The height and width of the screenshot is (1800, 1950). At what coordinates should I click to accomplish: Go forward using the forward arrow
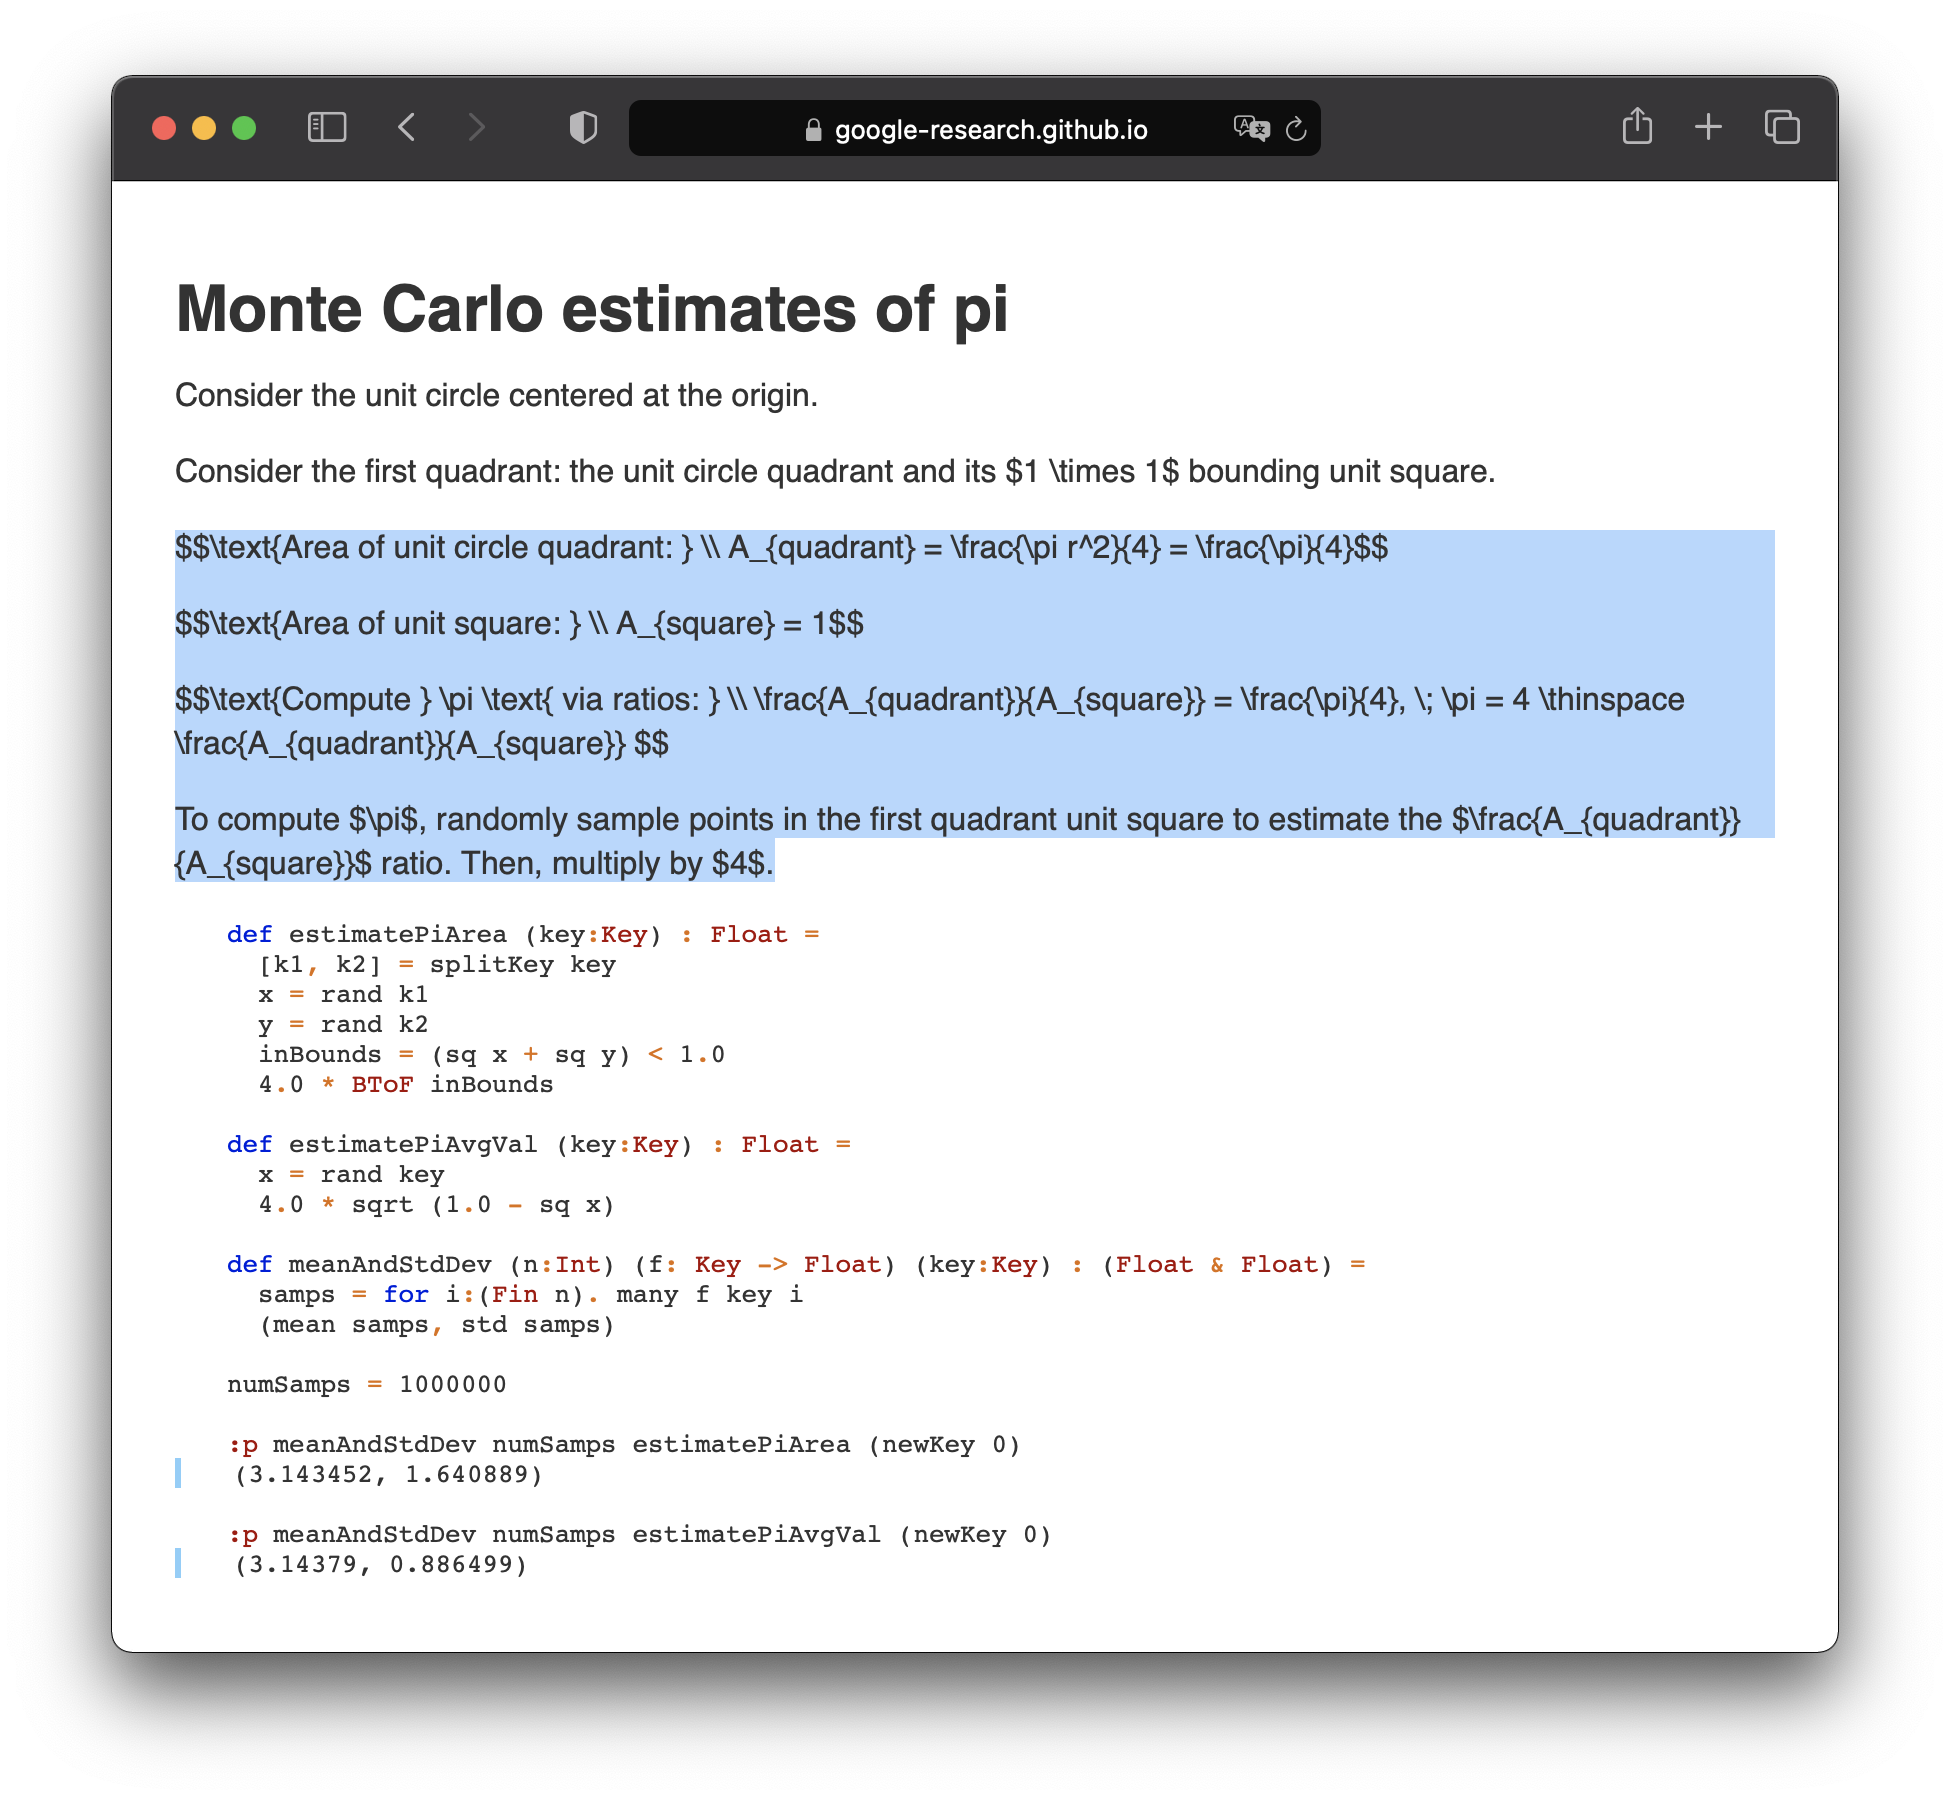(x=477, y=127)
